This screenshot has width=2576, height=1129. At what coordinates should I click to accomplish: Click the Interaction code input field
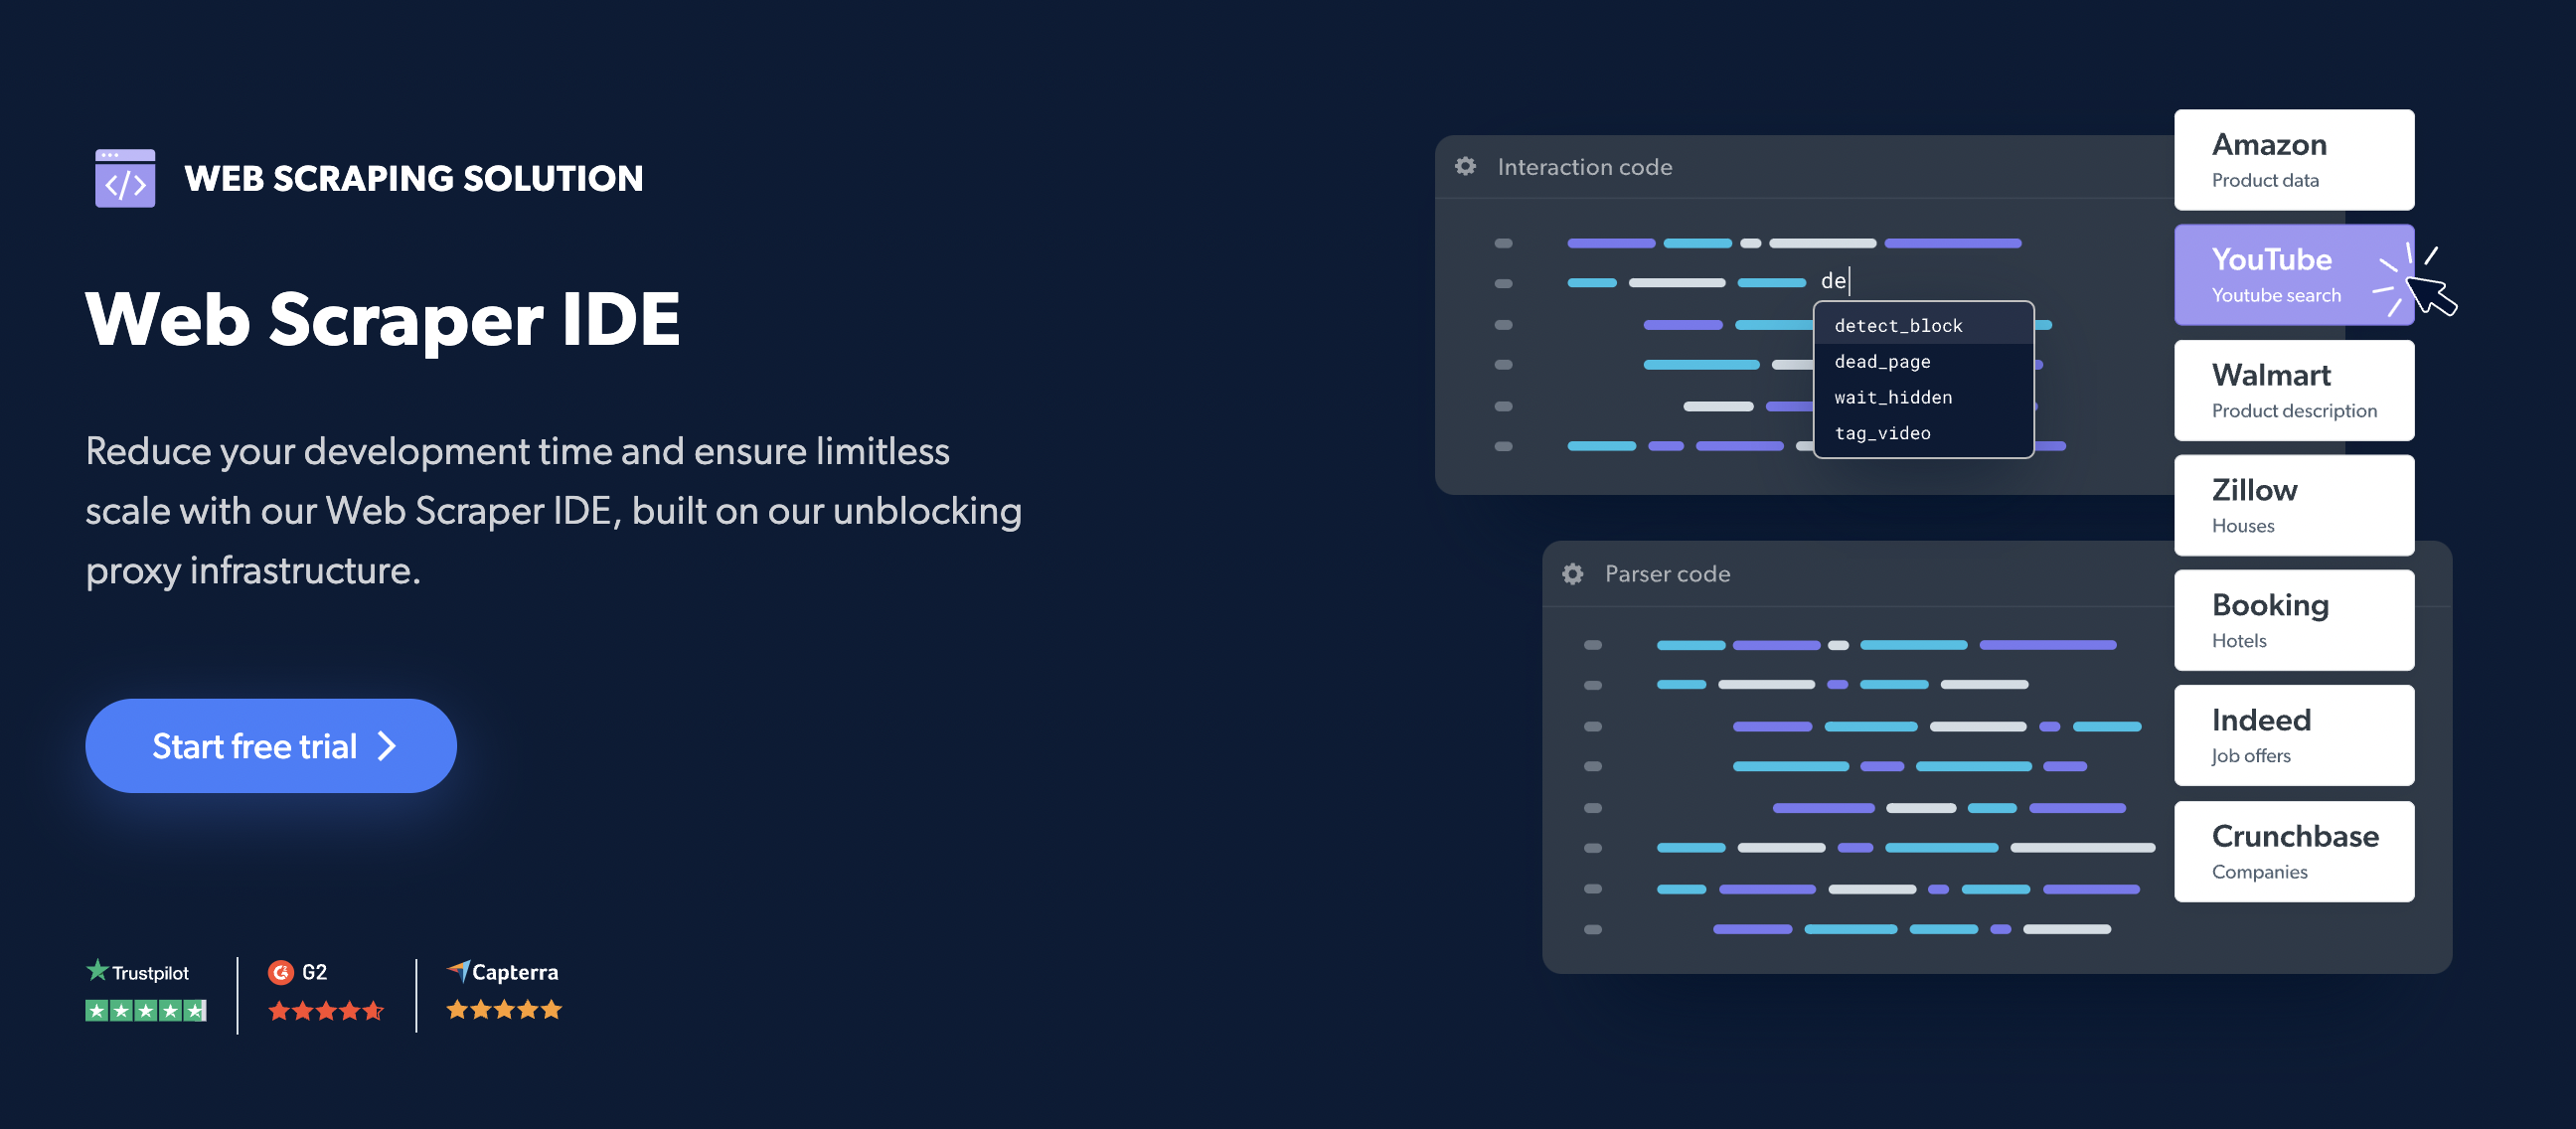coord(1837,279)
